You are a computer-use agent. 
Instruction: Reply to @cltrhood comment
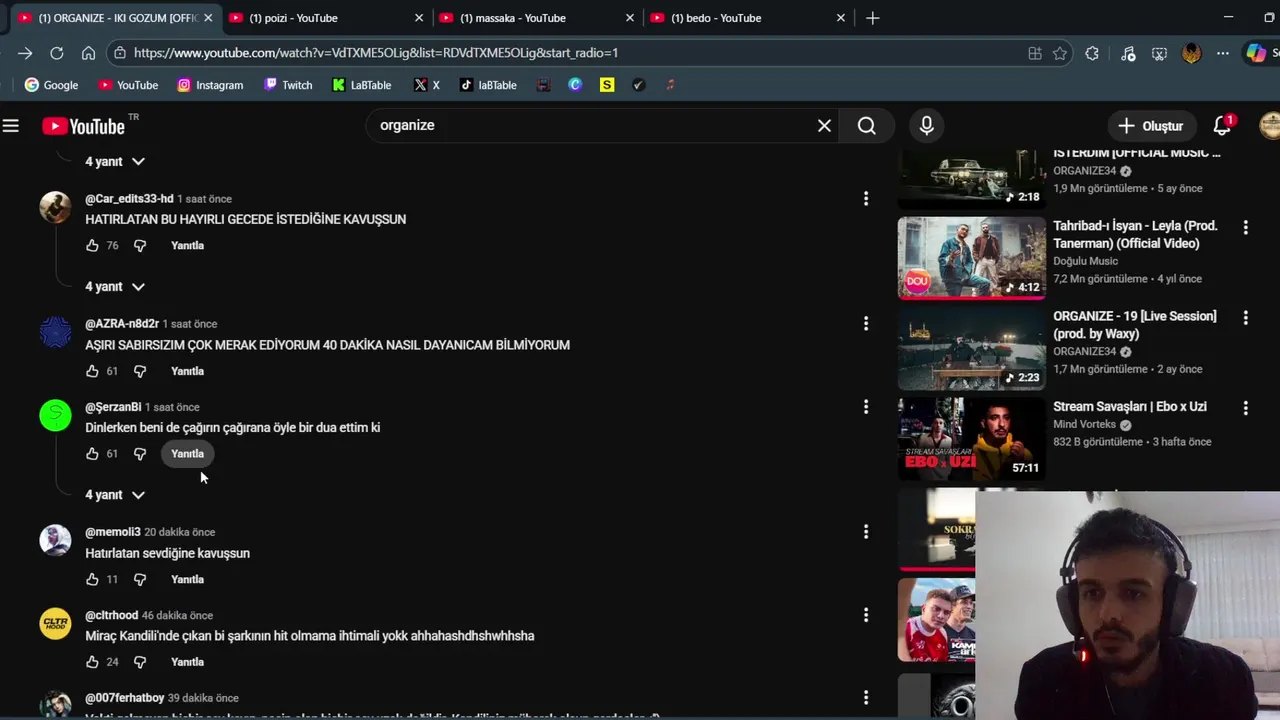point(187,662)
